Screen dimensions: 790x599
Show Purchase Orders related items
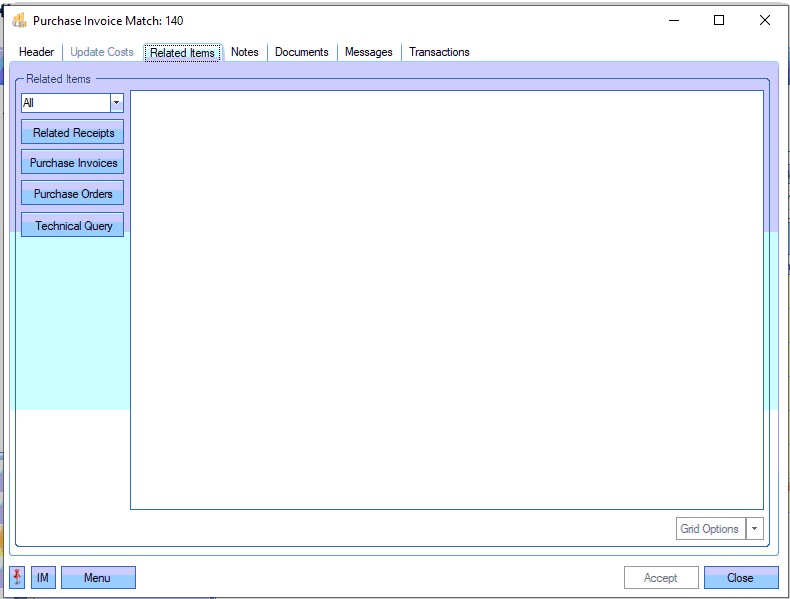click(x=73, y=193)
